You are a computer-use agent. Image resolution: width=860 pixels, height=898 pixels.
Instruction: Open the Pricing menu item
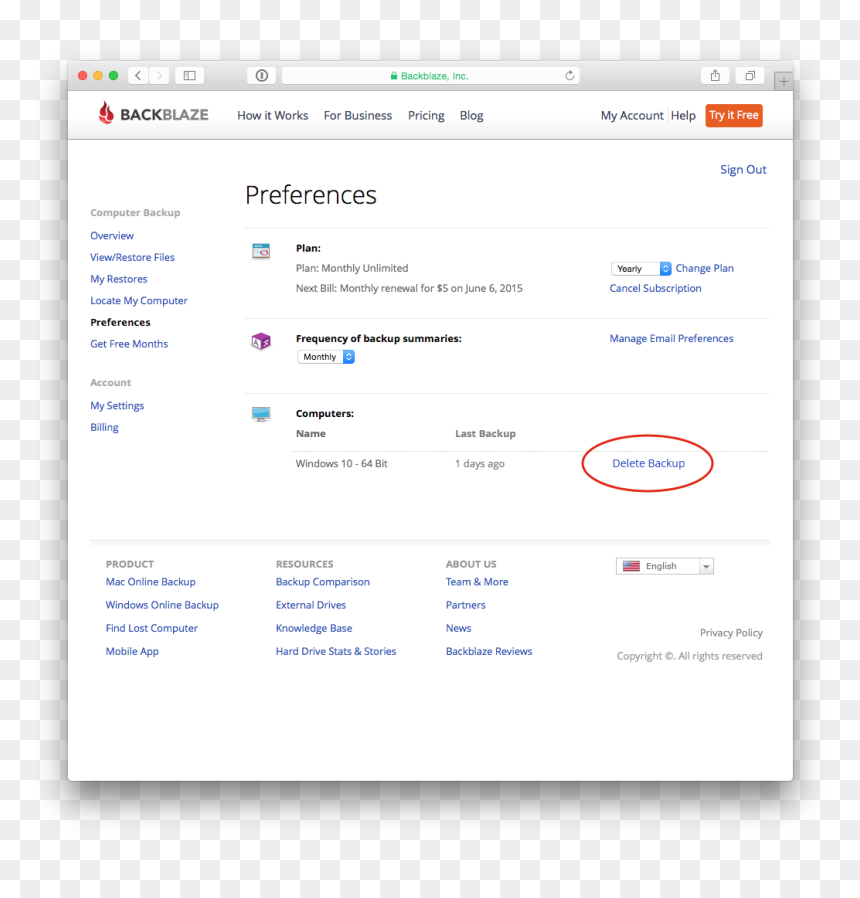coord(426,116)
